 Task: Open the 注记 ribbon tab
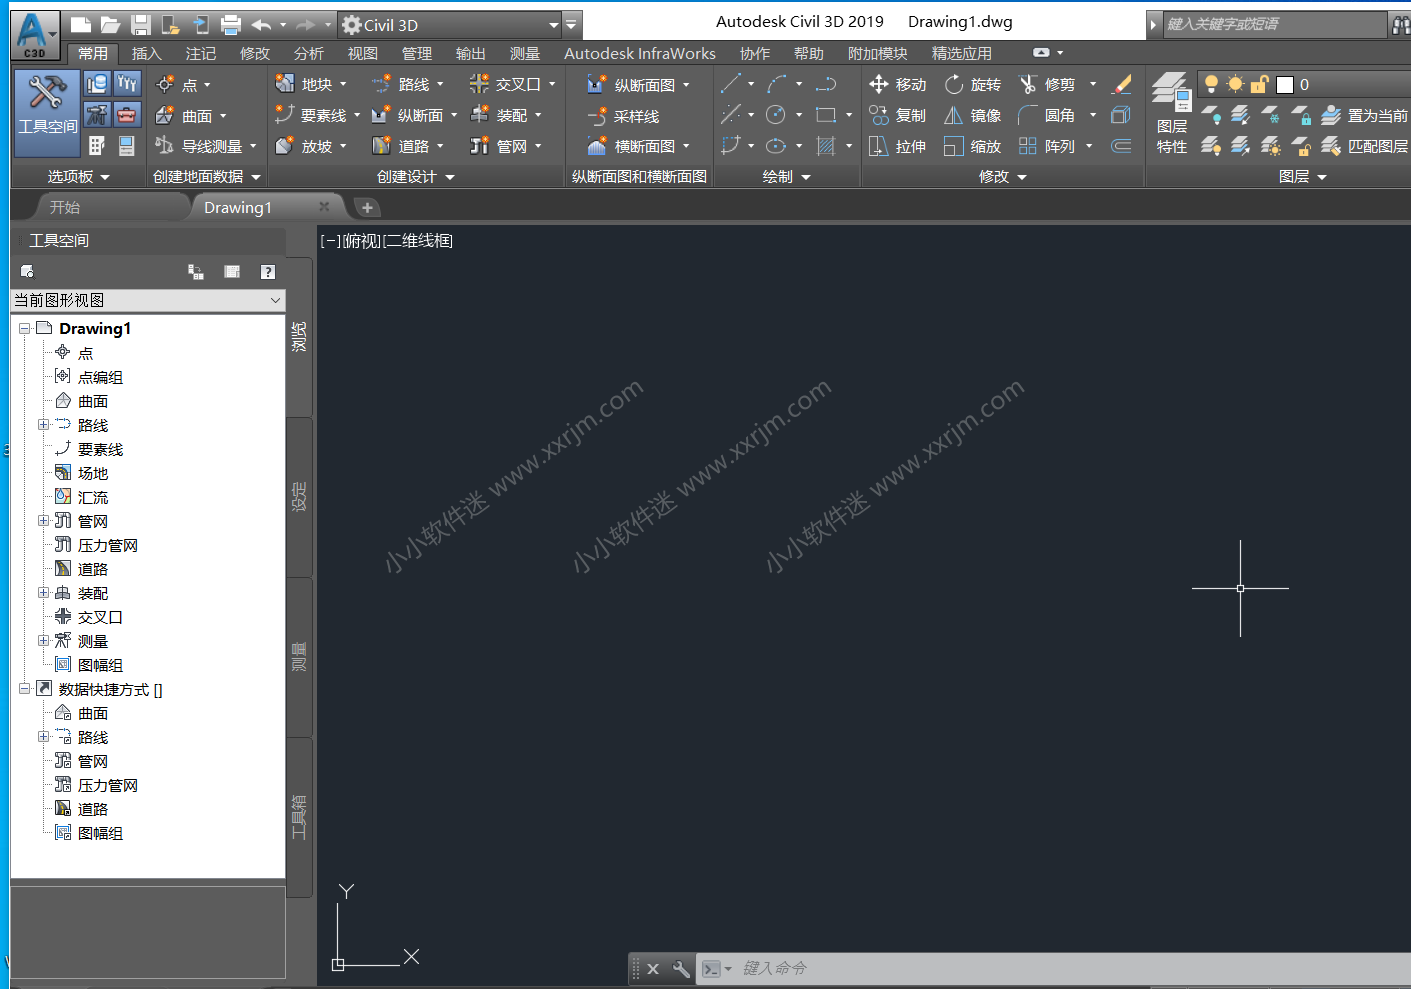point(200,53)
